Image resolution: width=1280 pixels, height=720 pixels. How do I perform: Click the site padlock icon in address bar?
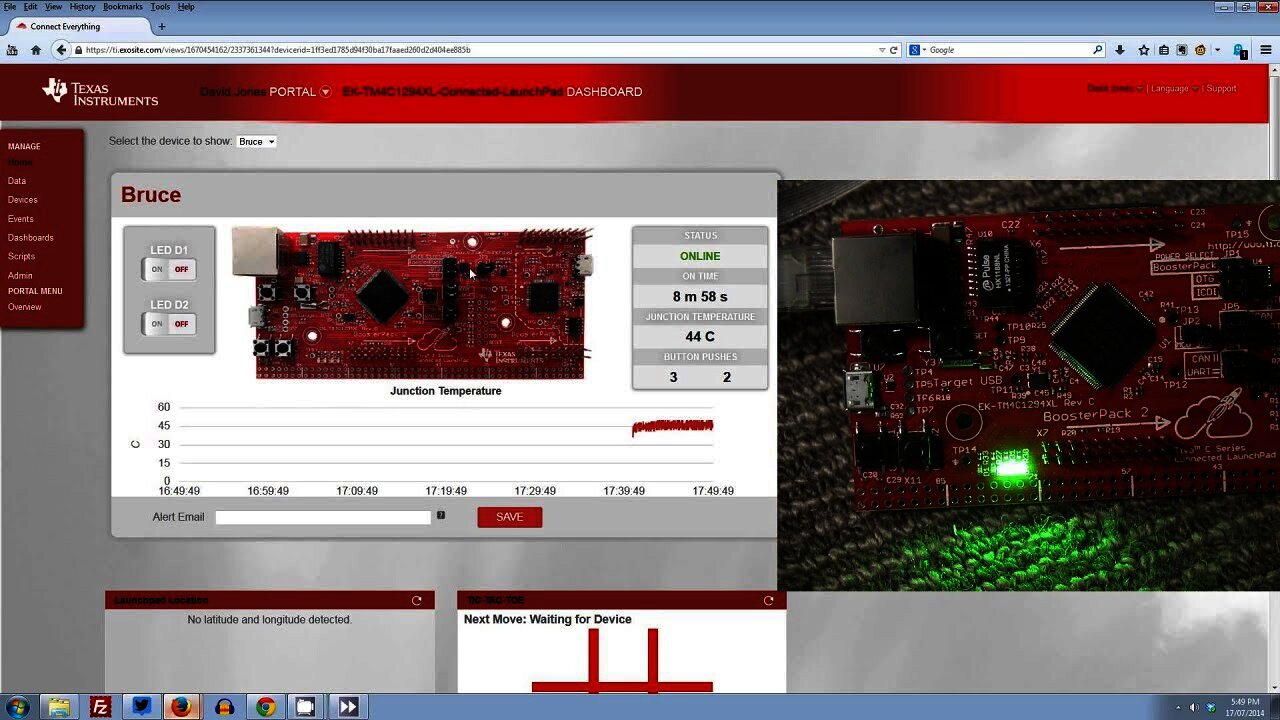(78, 50)
